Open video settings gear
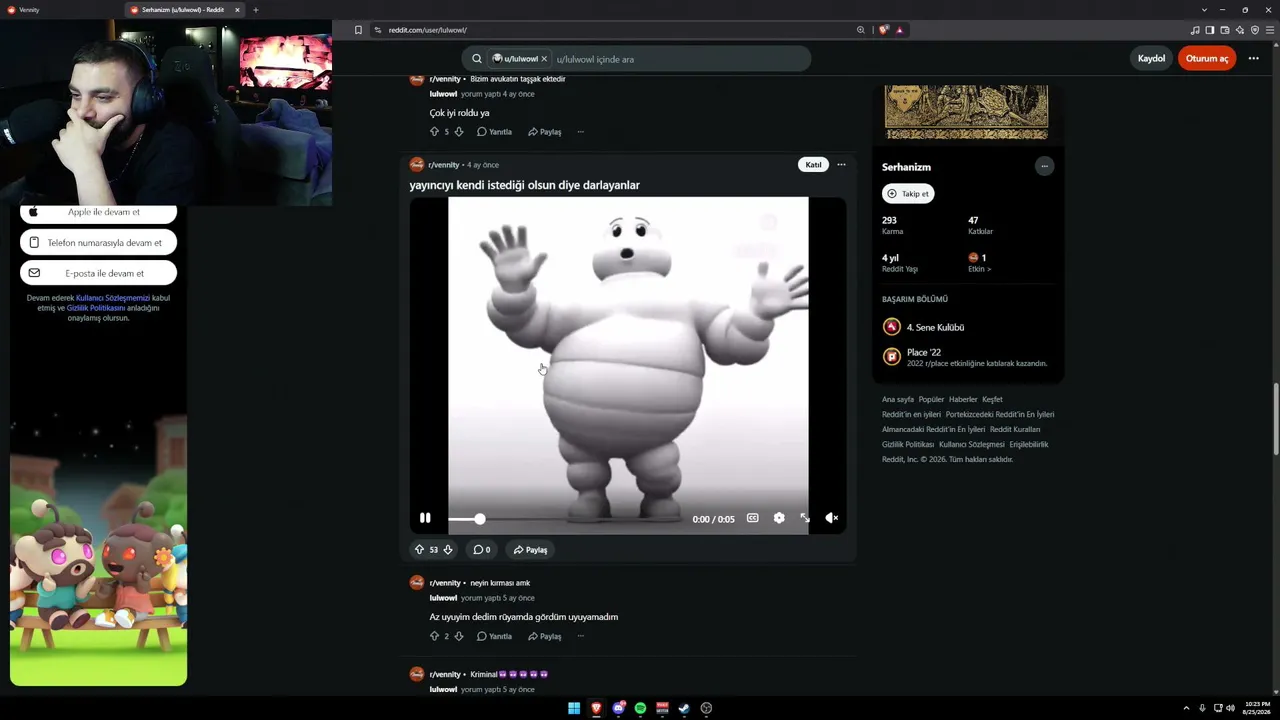This screenshot has width=1280, height=720. (x=779, y=518)
